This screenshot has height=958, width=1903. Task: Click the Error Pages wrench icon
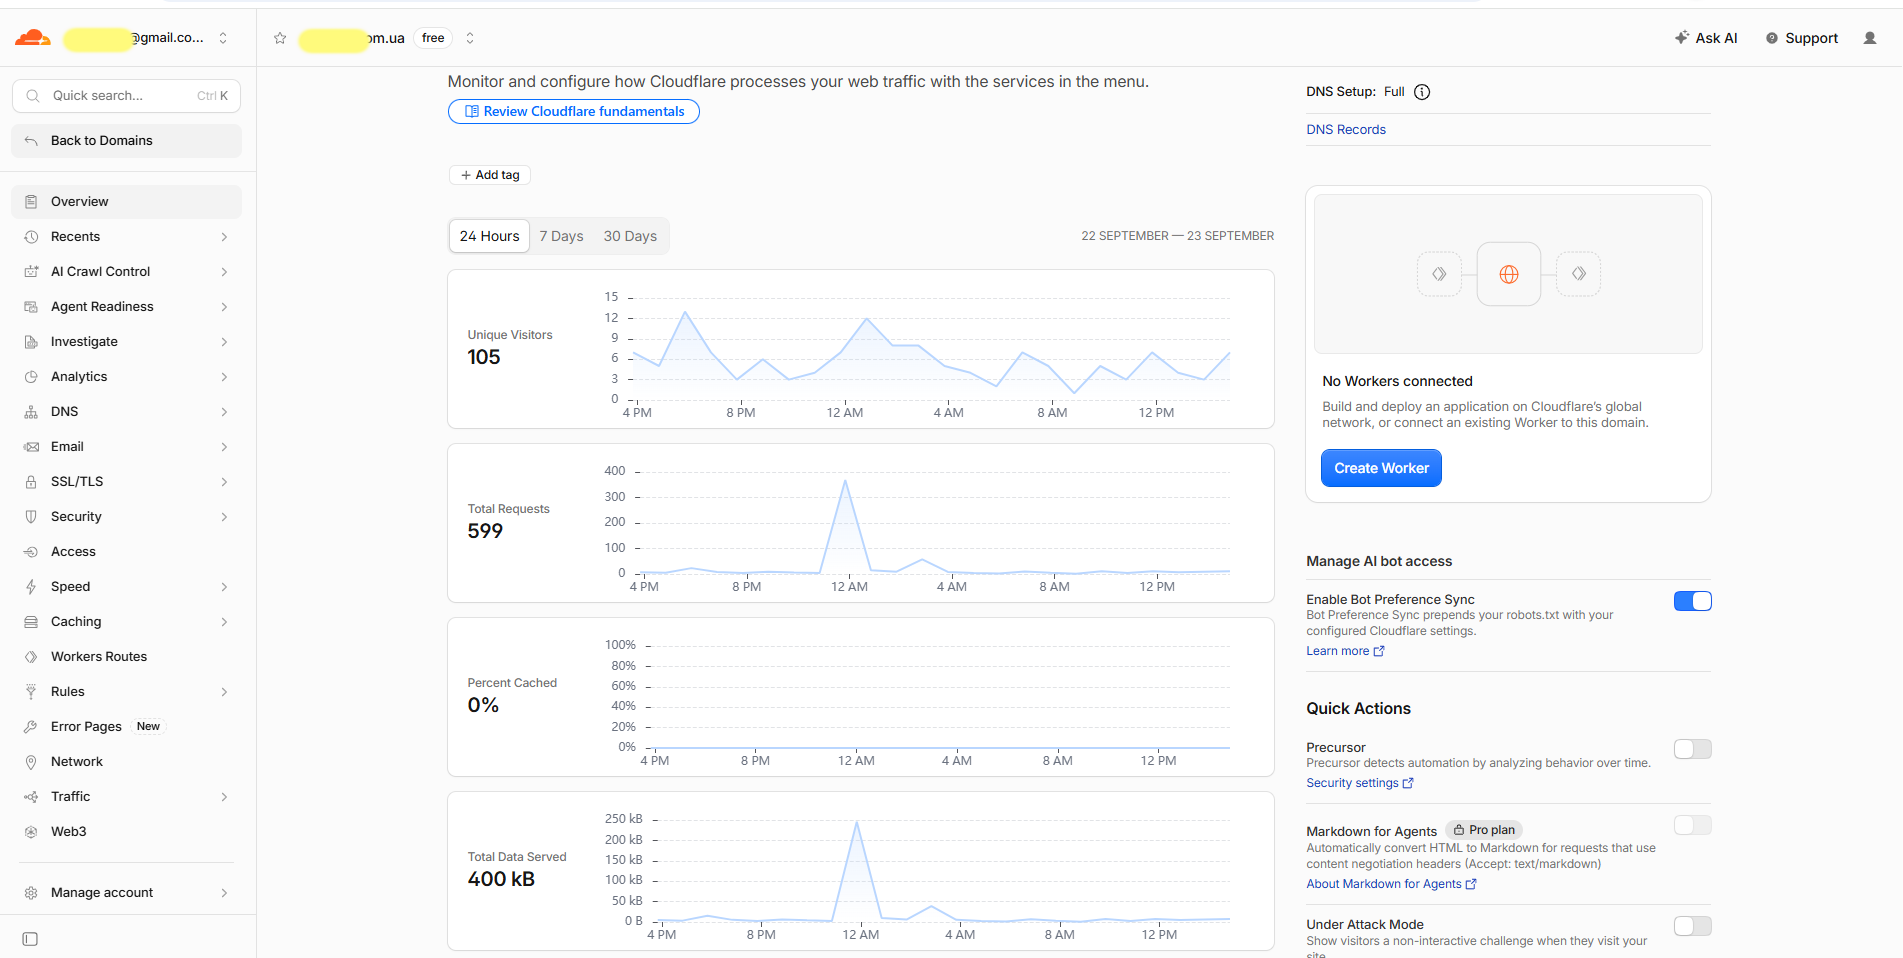tap(31, 727)
